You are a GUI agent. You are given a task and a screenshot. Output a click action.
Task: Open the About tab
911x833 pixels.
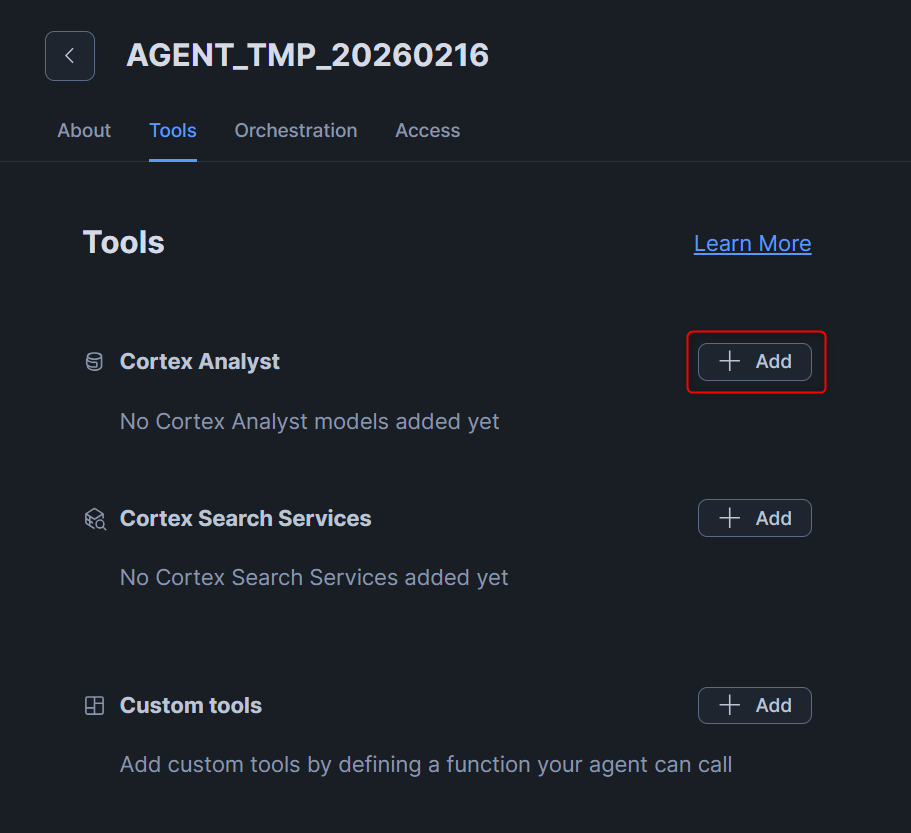click(x=84, y=131)
